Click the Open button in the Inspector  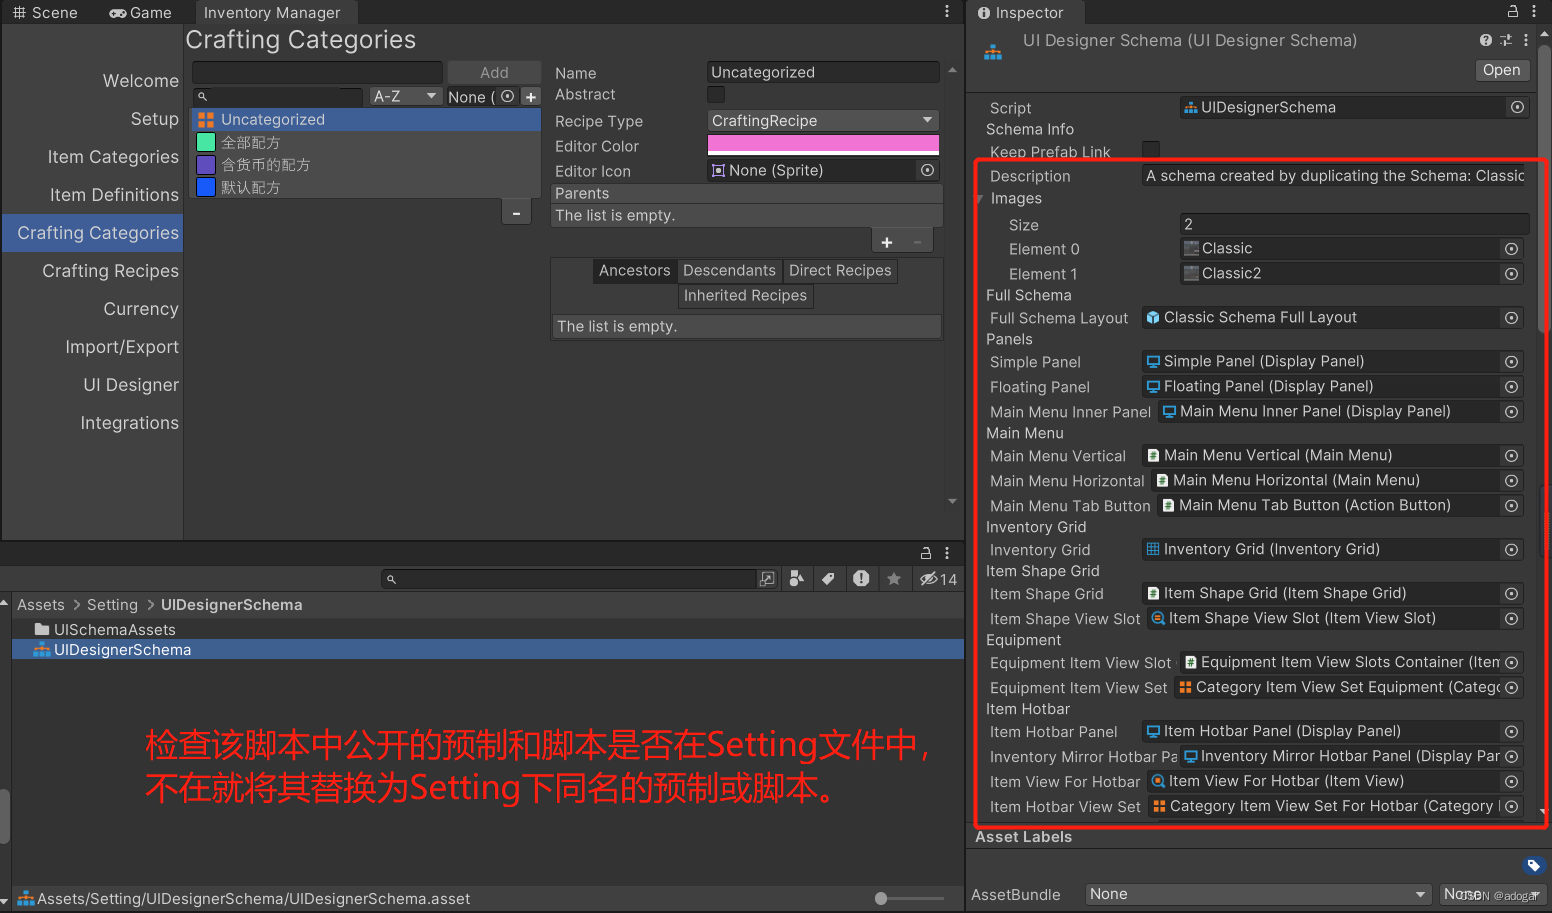coord(1501,70)
